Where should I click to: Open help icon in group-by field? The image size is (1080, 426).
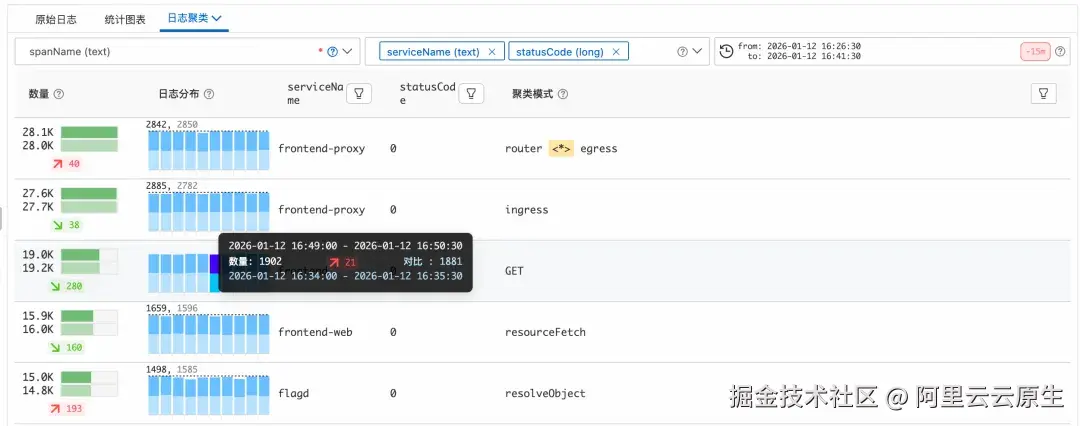(683, 52)
